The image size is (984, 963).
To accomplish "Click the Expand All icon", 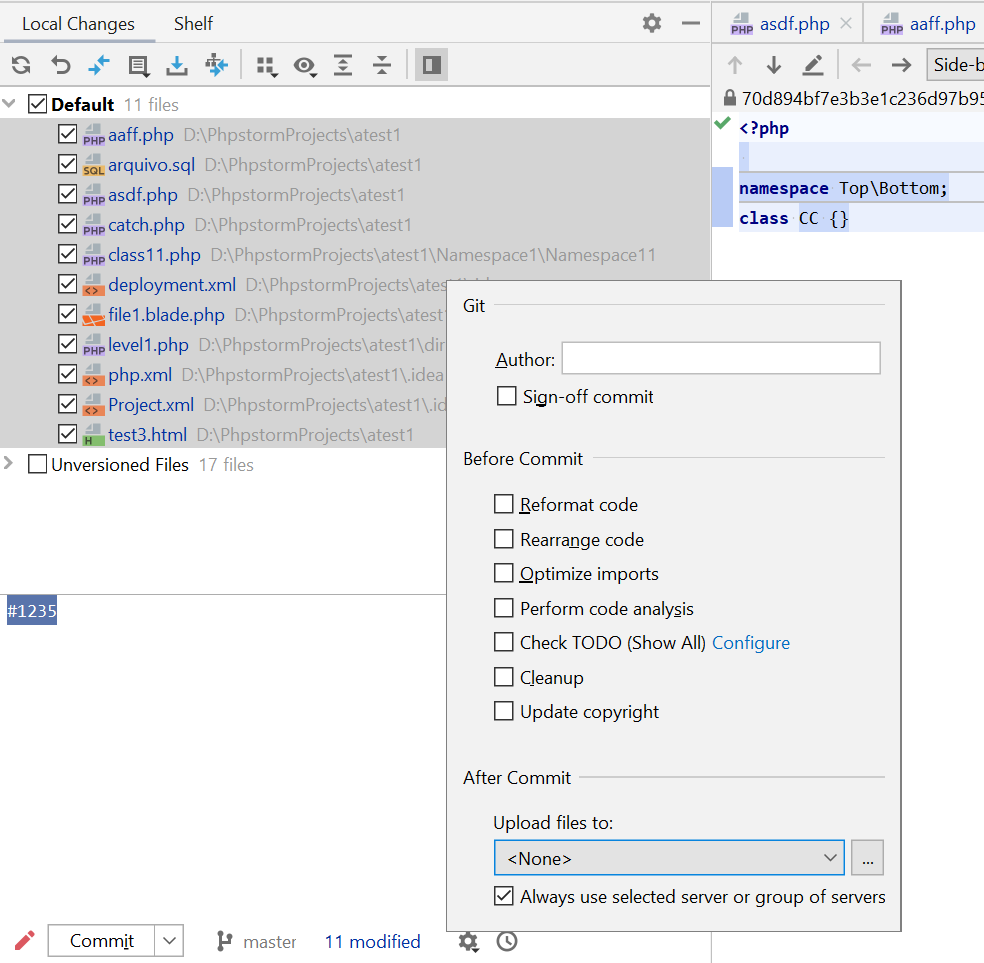I will (343, 65).
